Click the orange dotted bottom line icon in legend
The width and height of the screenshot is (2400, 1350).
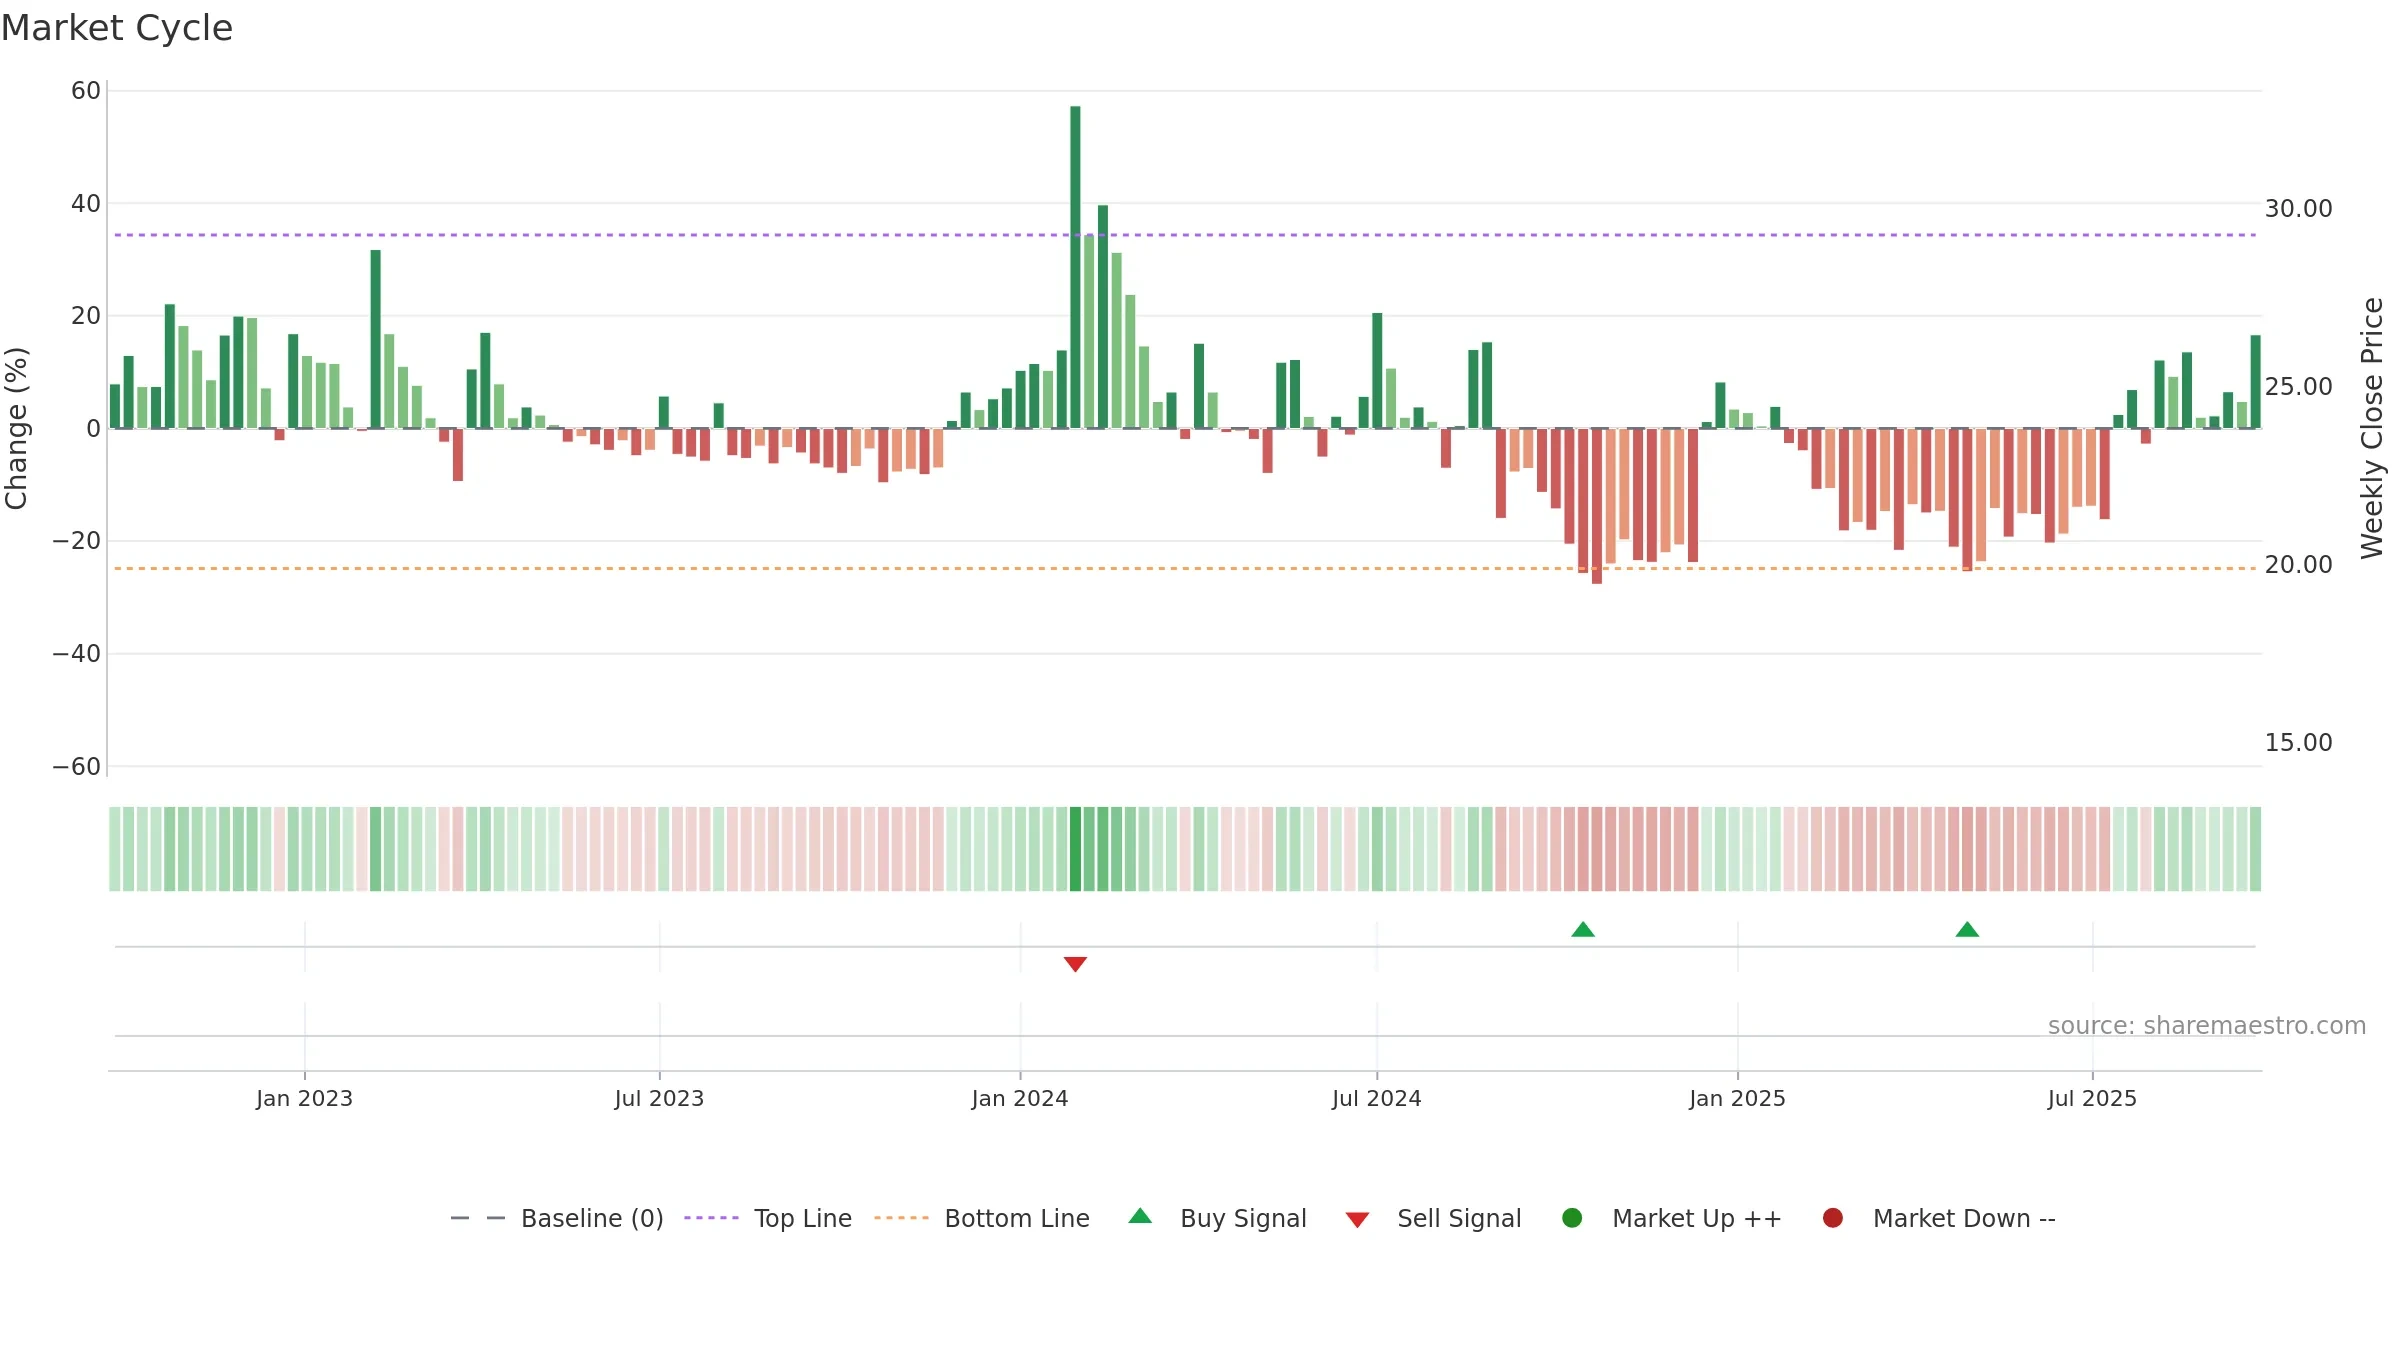coord(901,1218)
